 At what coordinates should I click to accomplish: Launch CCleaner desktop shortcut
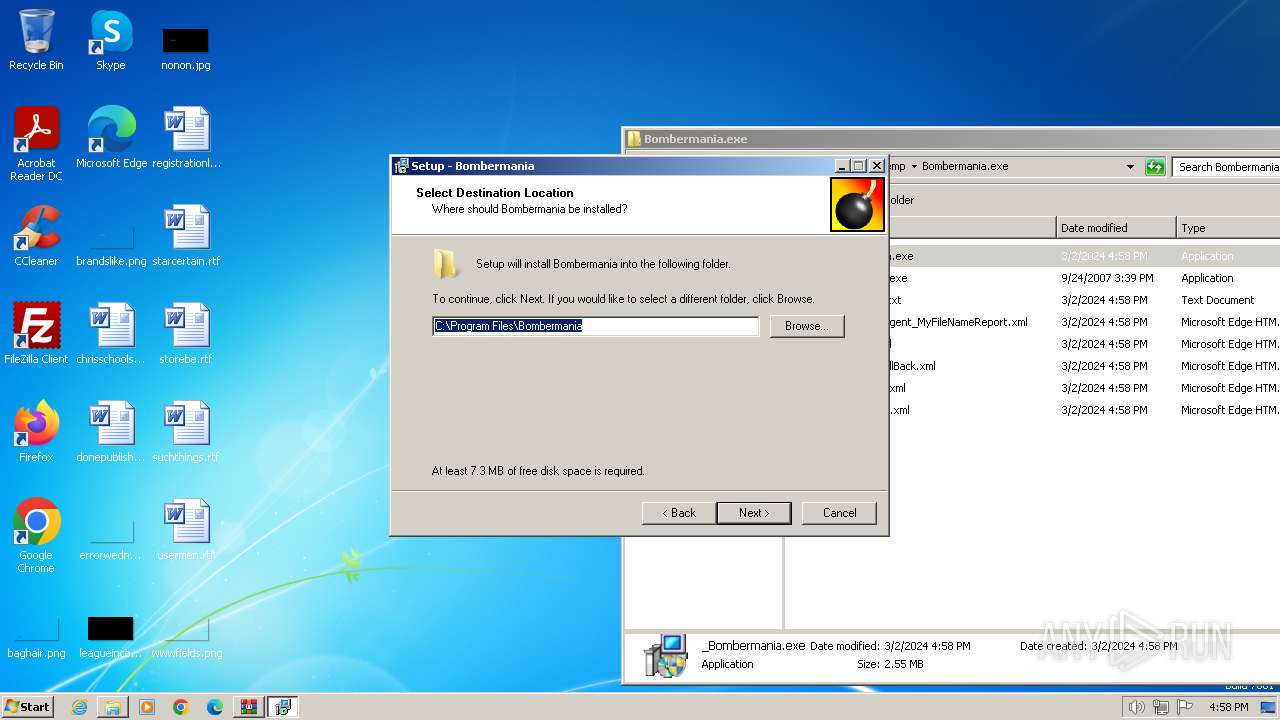(x=36, y=236)
